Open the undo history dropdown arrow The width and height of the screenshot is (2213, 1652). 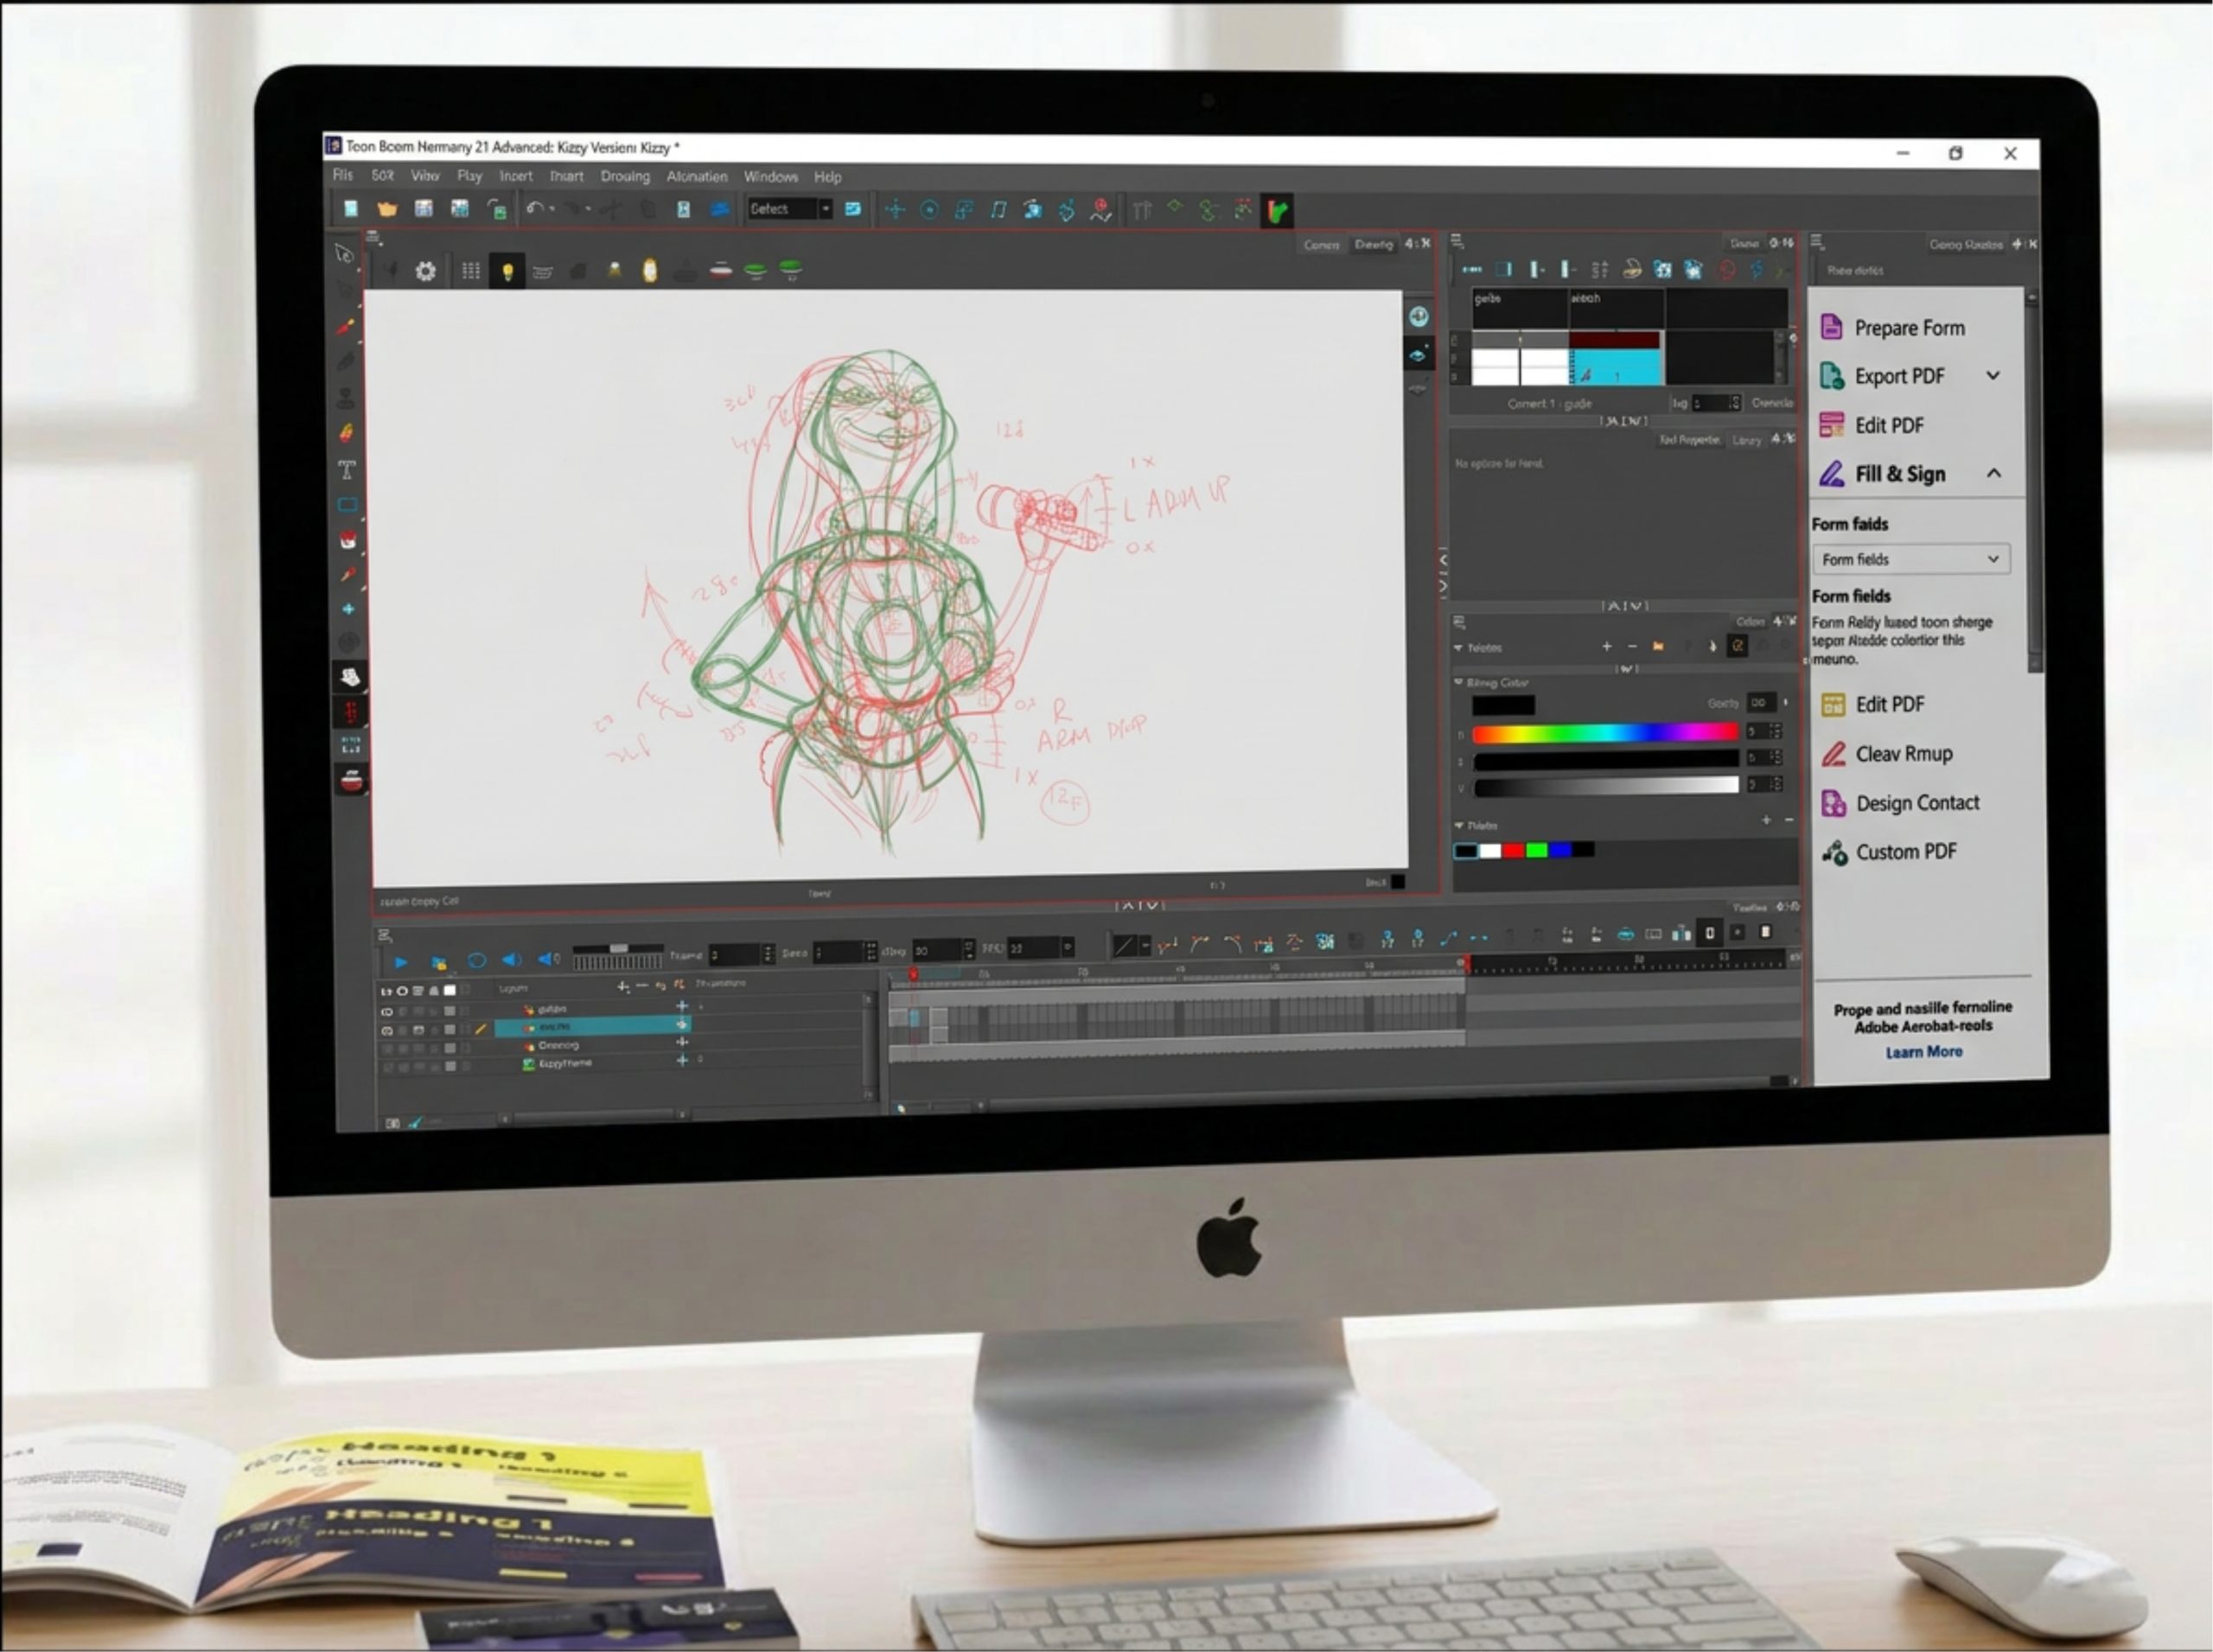[x=552, y=209]
